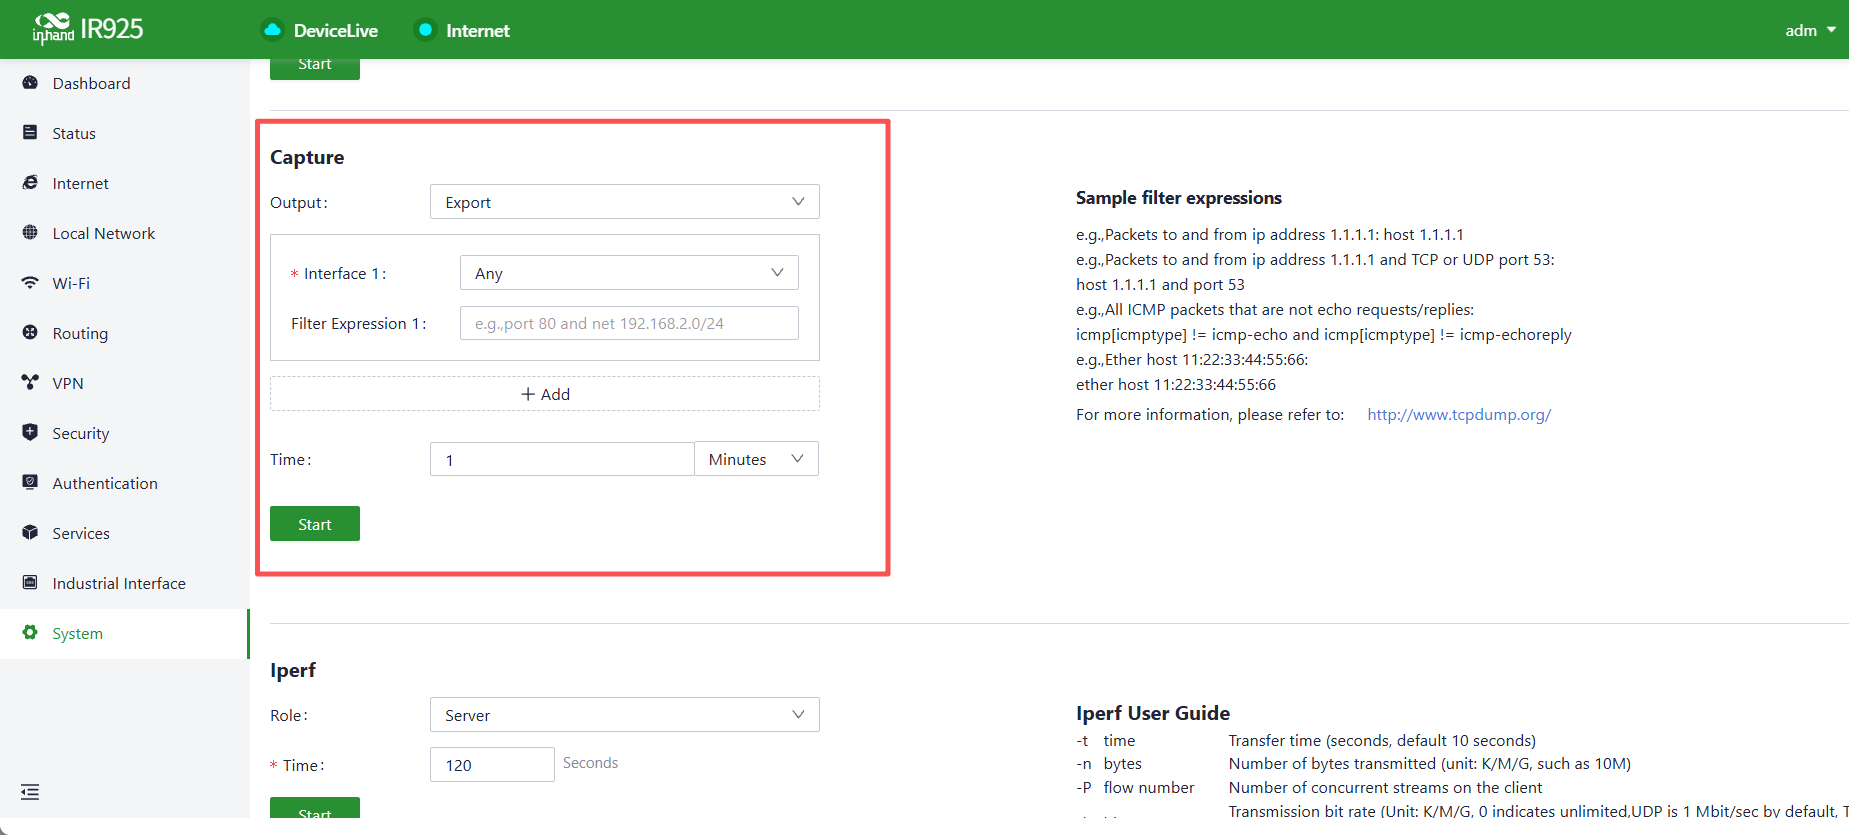Click the partially hidden top Start button

coord(315,68)
